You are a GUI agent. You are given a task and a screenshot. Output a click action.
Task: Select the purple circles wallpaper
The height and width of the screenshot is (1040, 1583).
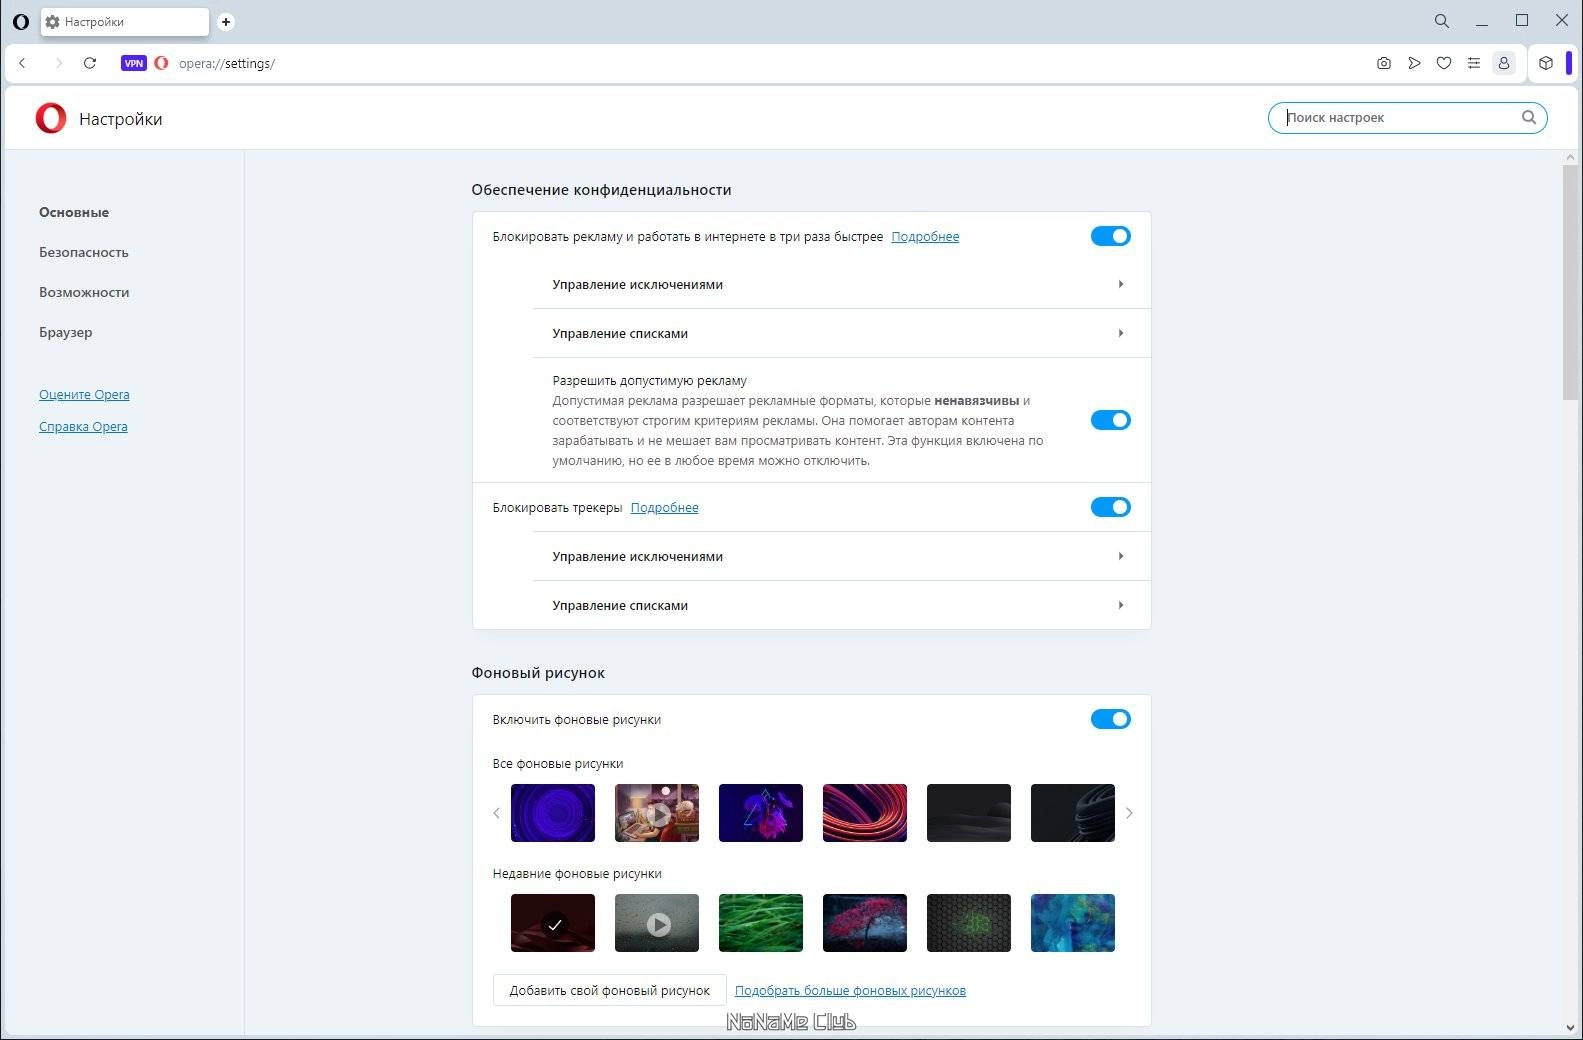tap(553, 813)
